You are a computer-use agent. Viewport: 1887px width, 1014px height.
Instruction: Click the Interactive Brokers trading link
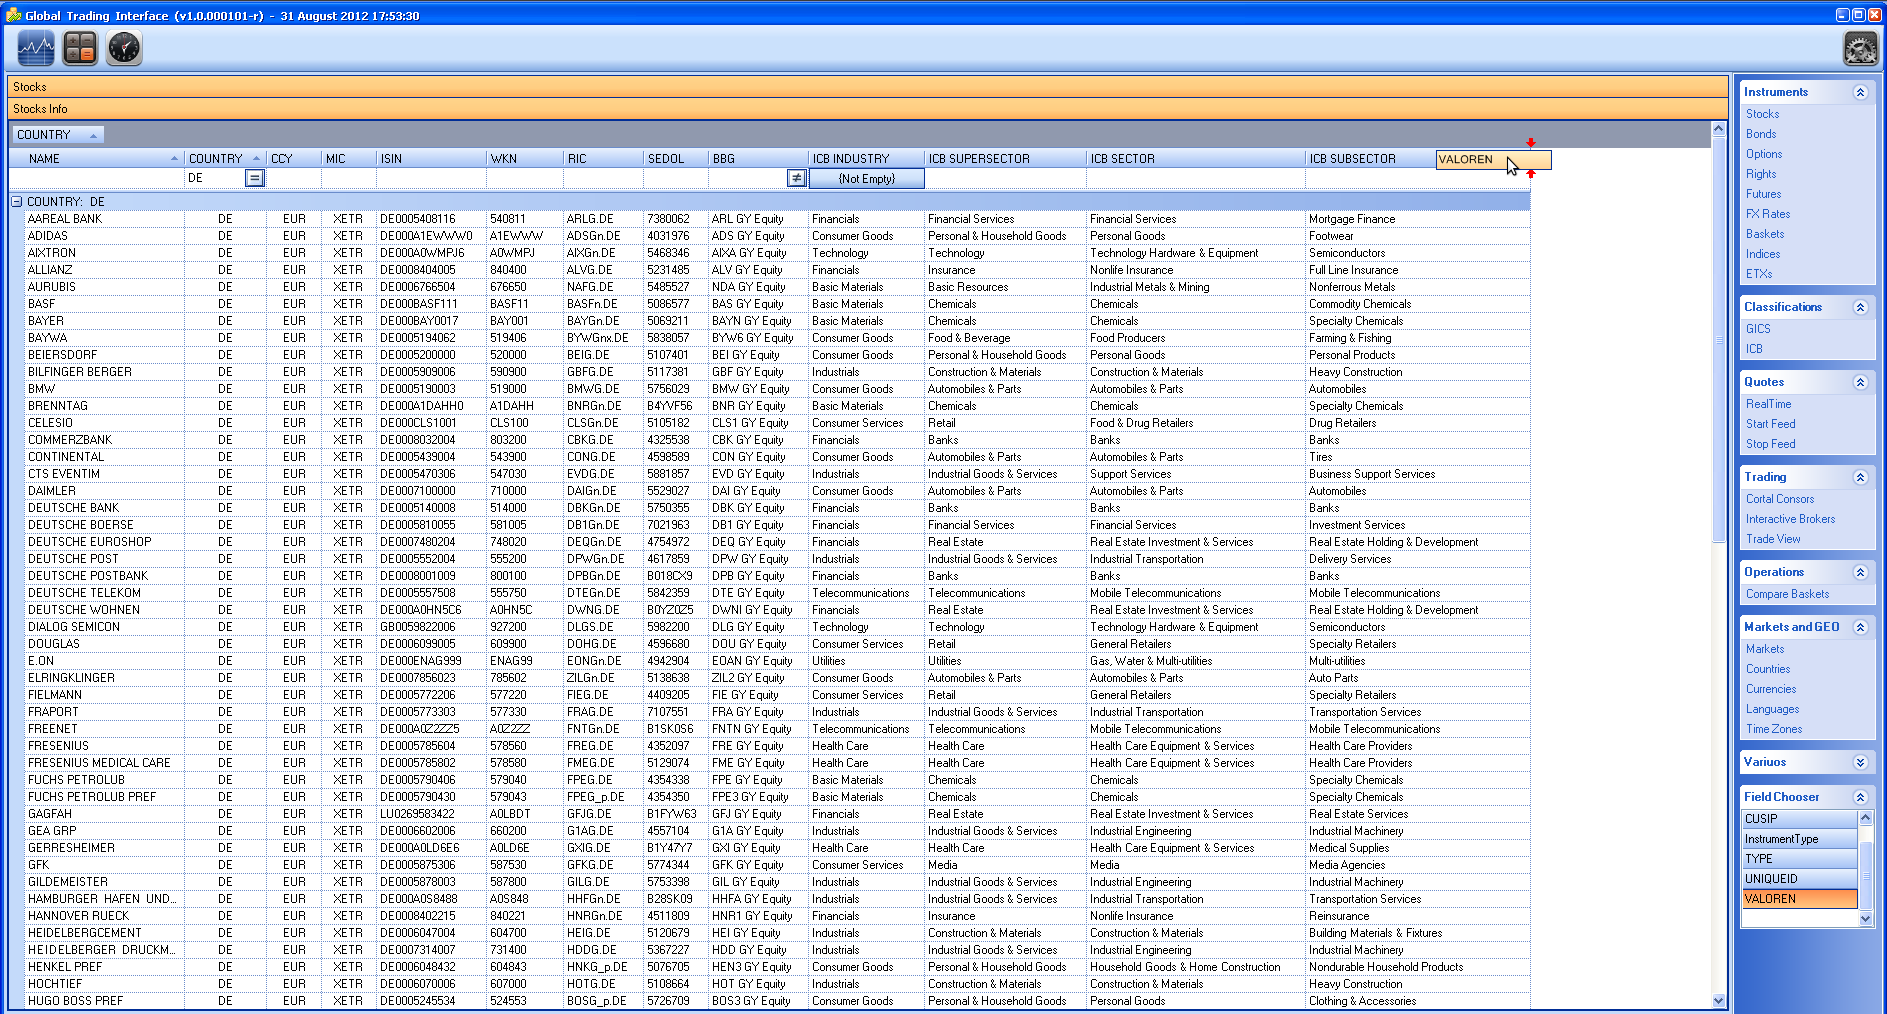tap(1790, 519)
